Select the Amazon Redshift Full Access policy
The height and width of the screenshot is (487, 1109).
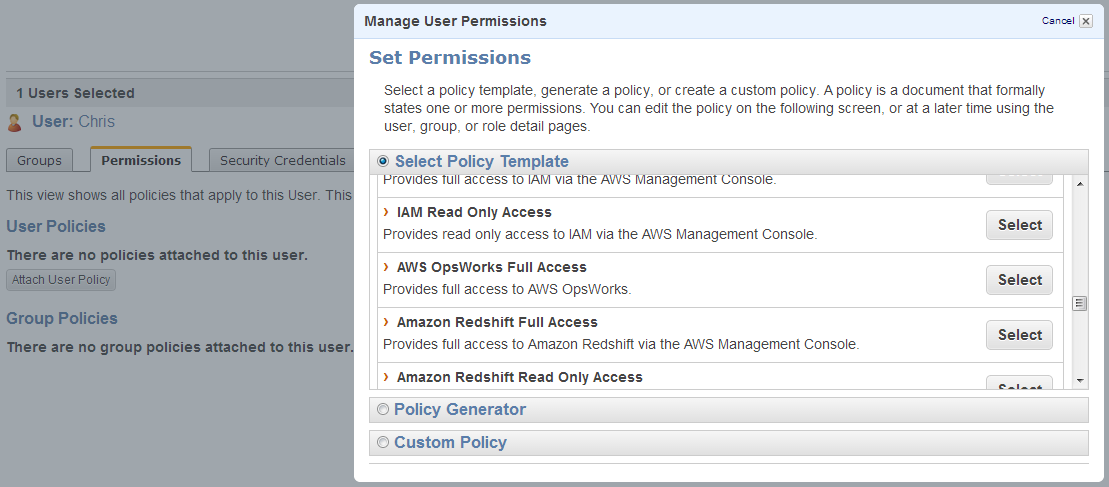point(1019,335)
